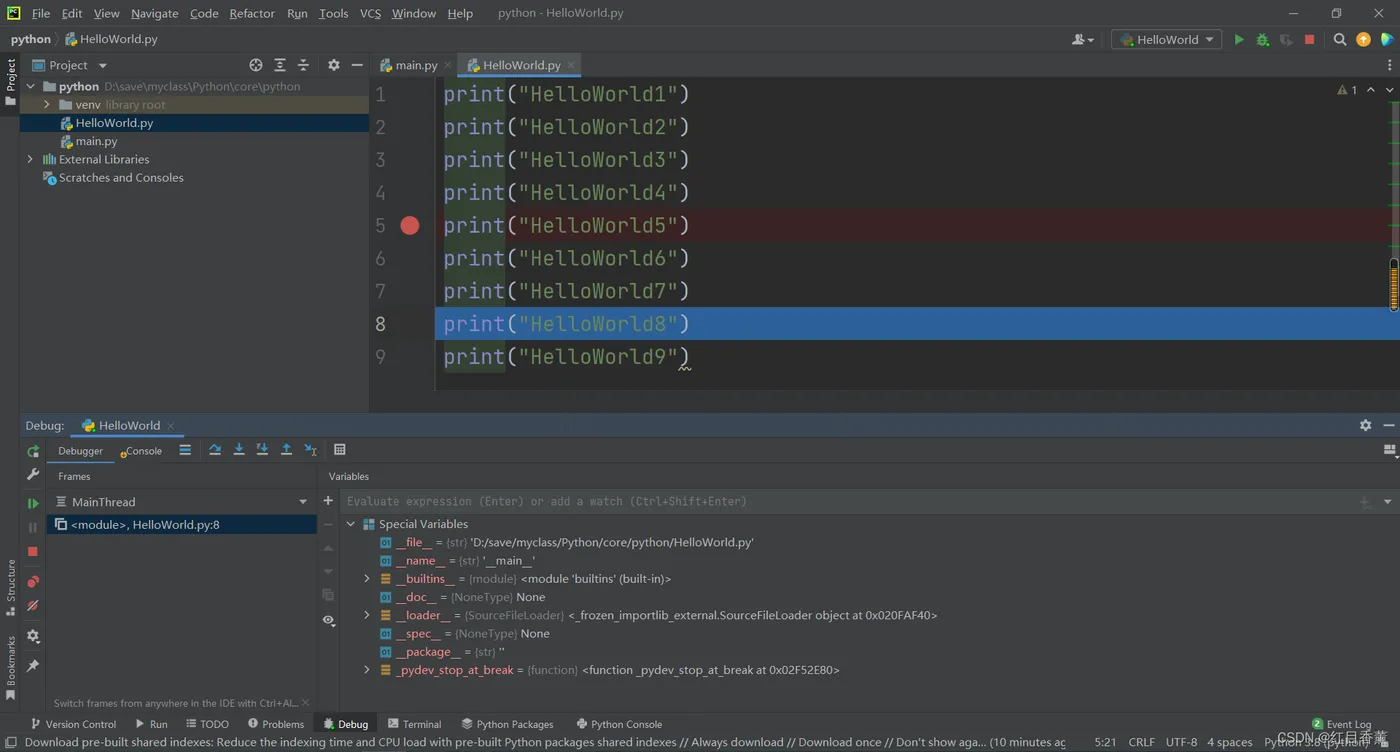Screen dimensions: 1400x752
Task: Expand __builtins__ variable node
Action: 367,579
